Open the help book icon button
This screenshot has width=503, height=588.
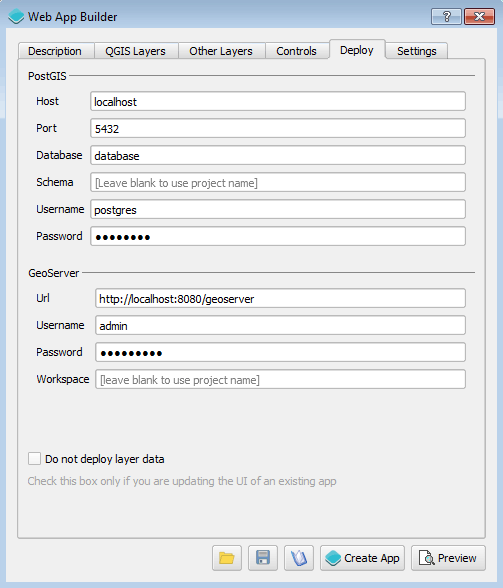pos(299,558)
